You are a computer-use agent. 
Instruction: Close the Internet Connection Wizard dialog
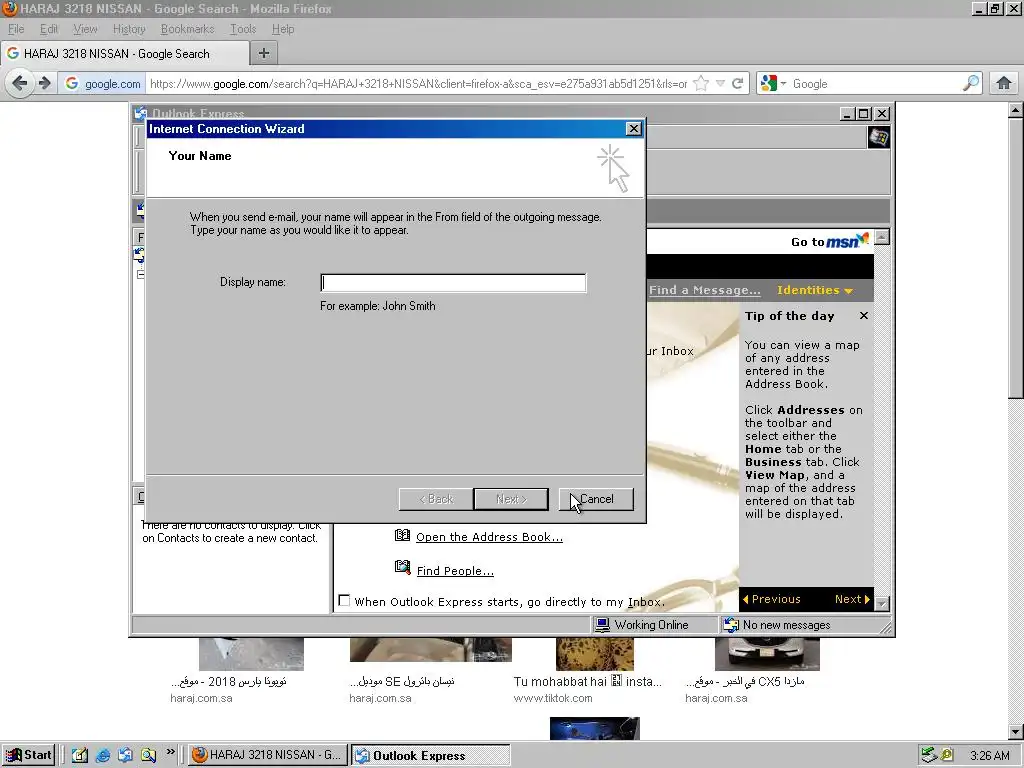click(633, 129)
